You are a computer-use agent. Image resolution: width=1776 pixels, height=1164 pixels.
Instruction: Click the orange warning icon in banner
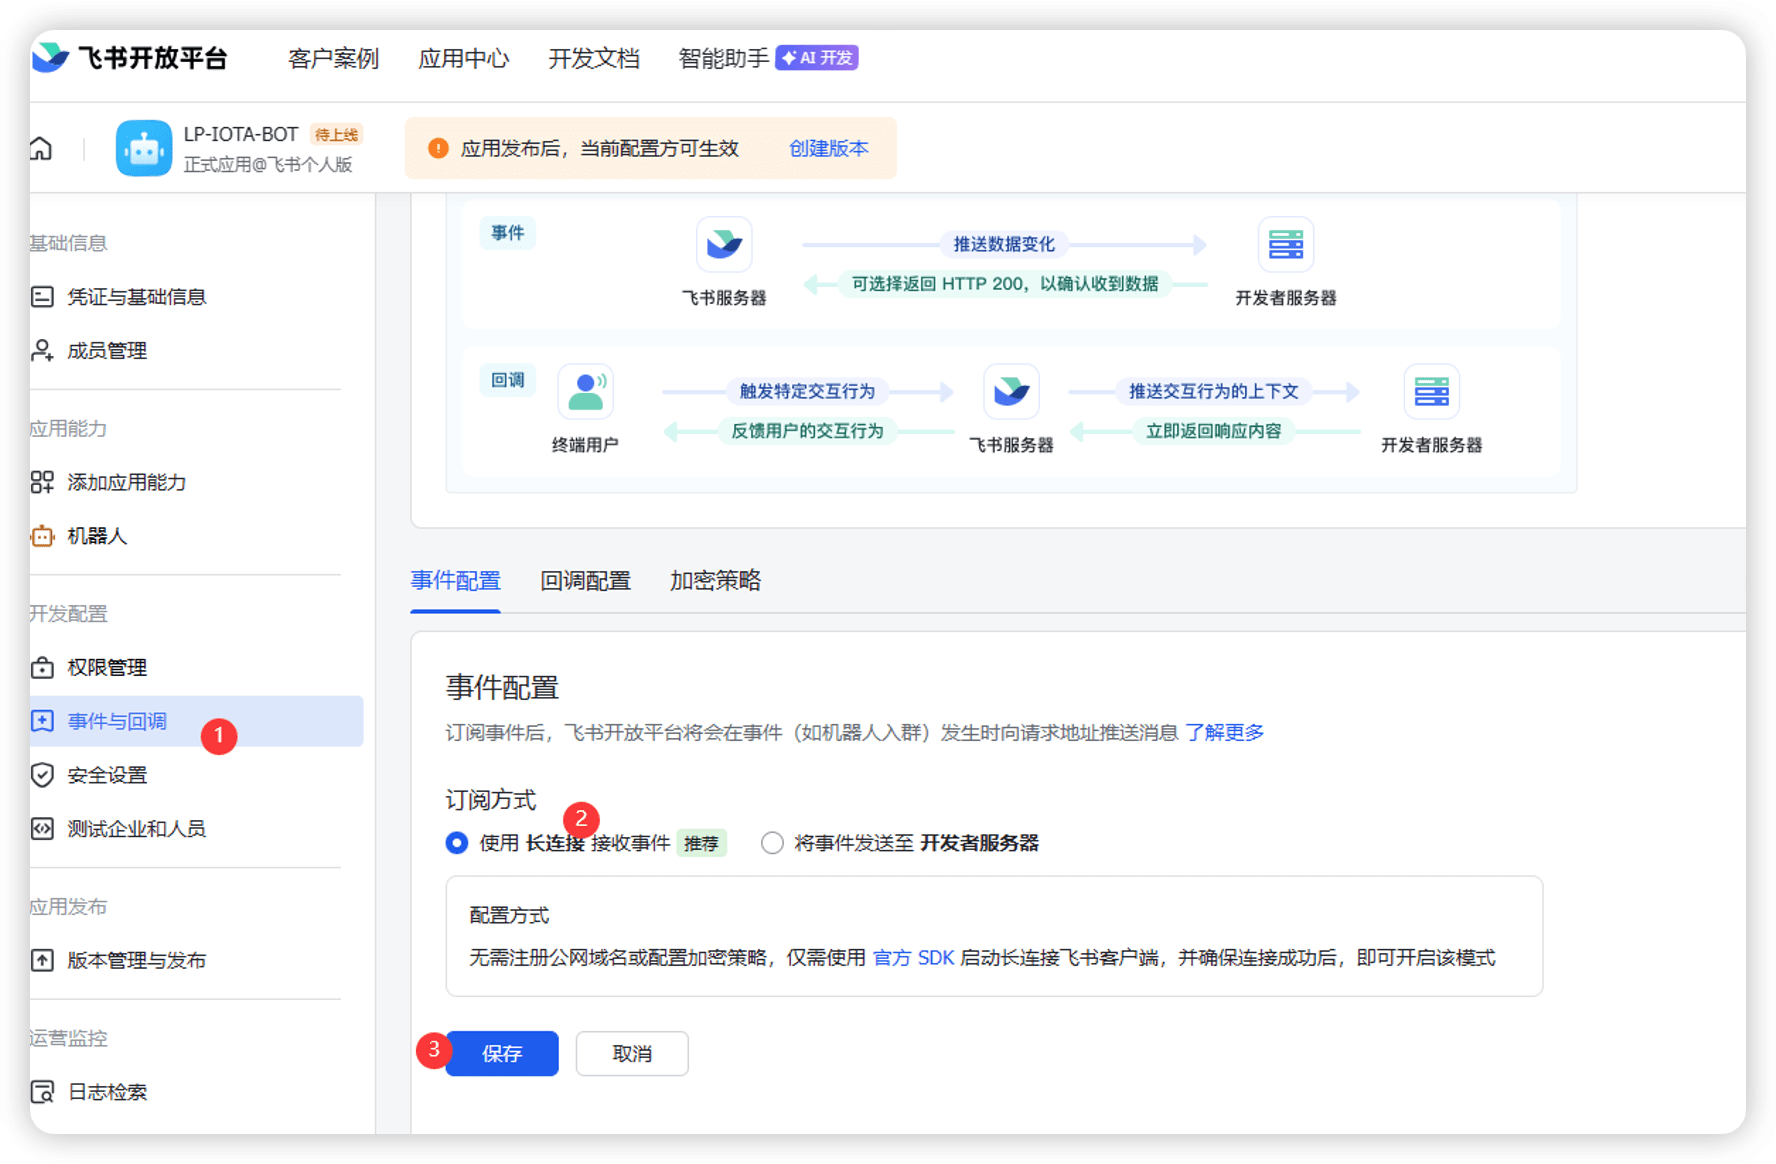tap(438, 148)
